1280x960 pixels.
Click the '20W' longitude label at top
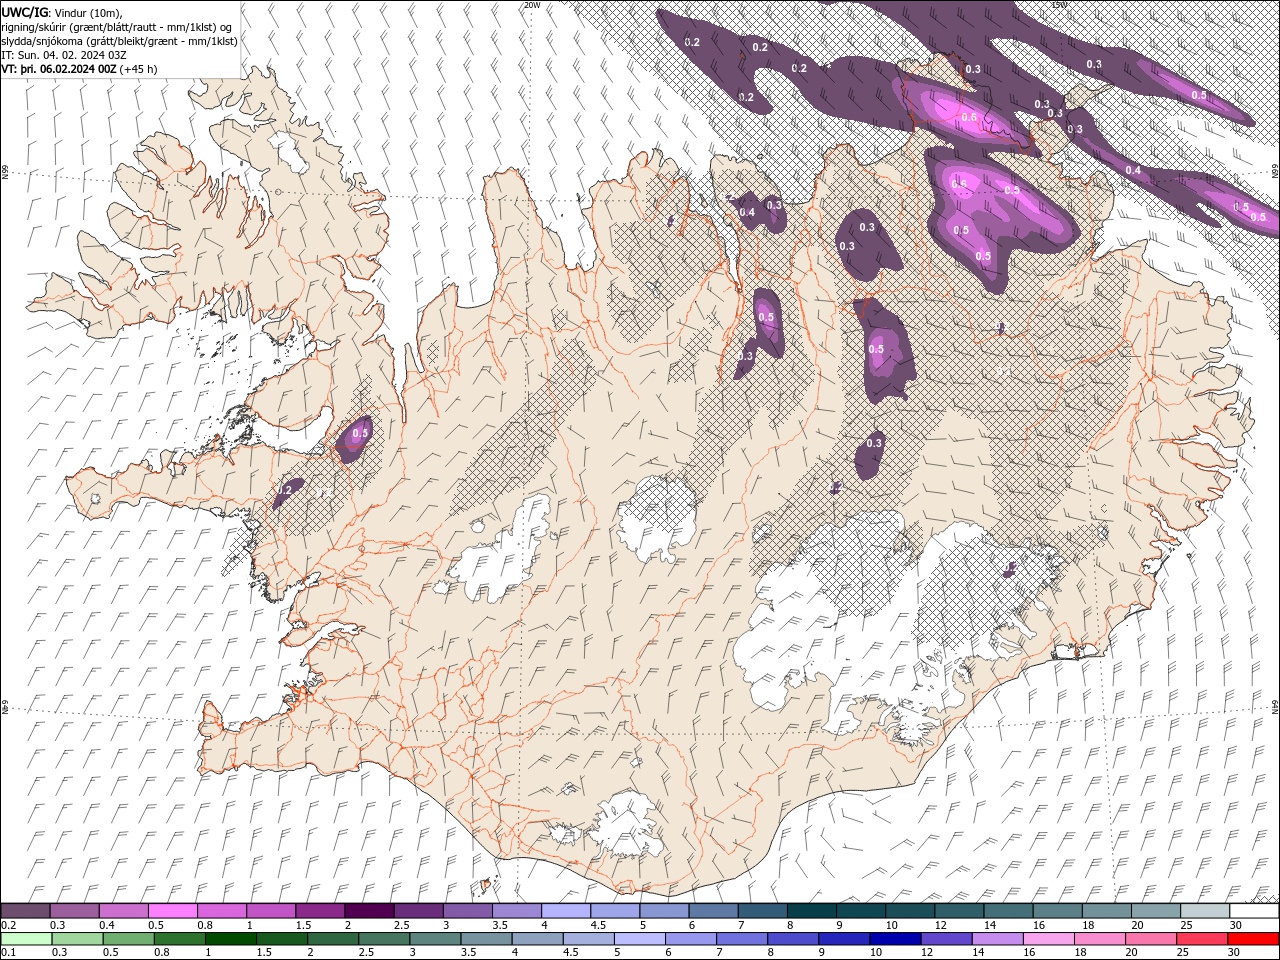click(x=532, y=5)
